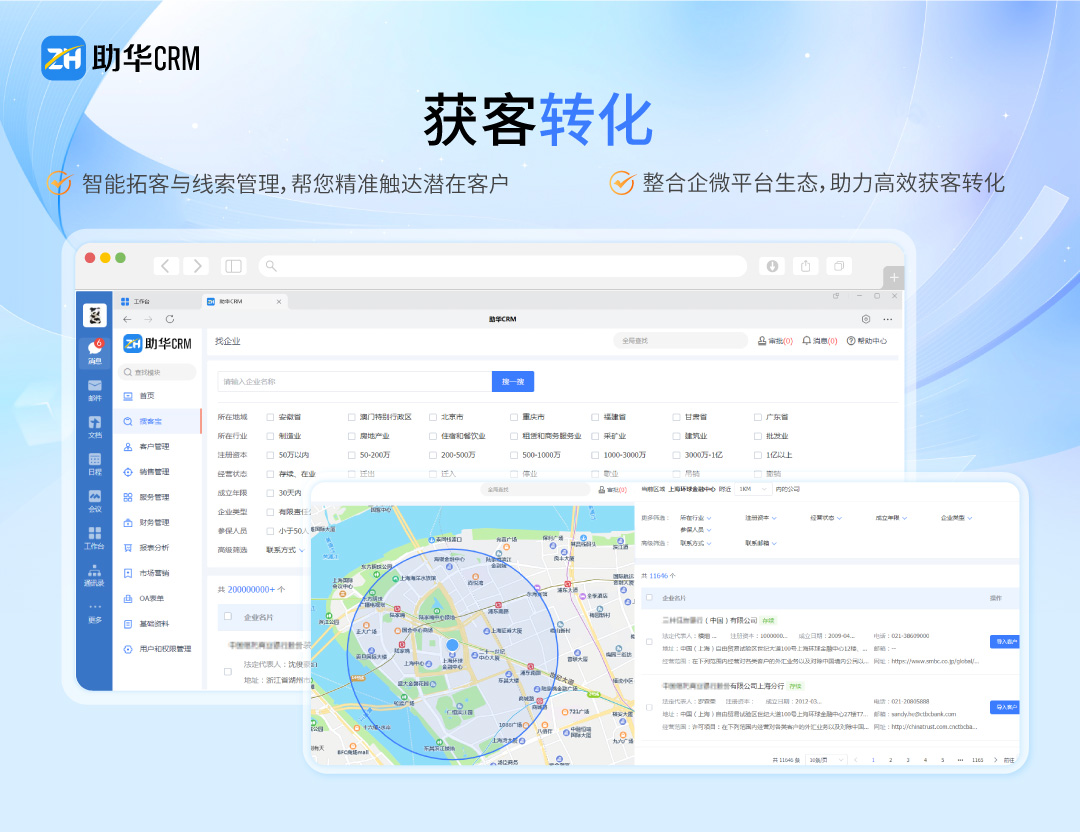Click the 全局查找 global search field

click(681, 341)
